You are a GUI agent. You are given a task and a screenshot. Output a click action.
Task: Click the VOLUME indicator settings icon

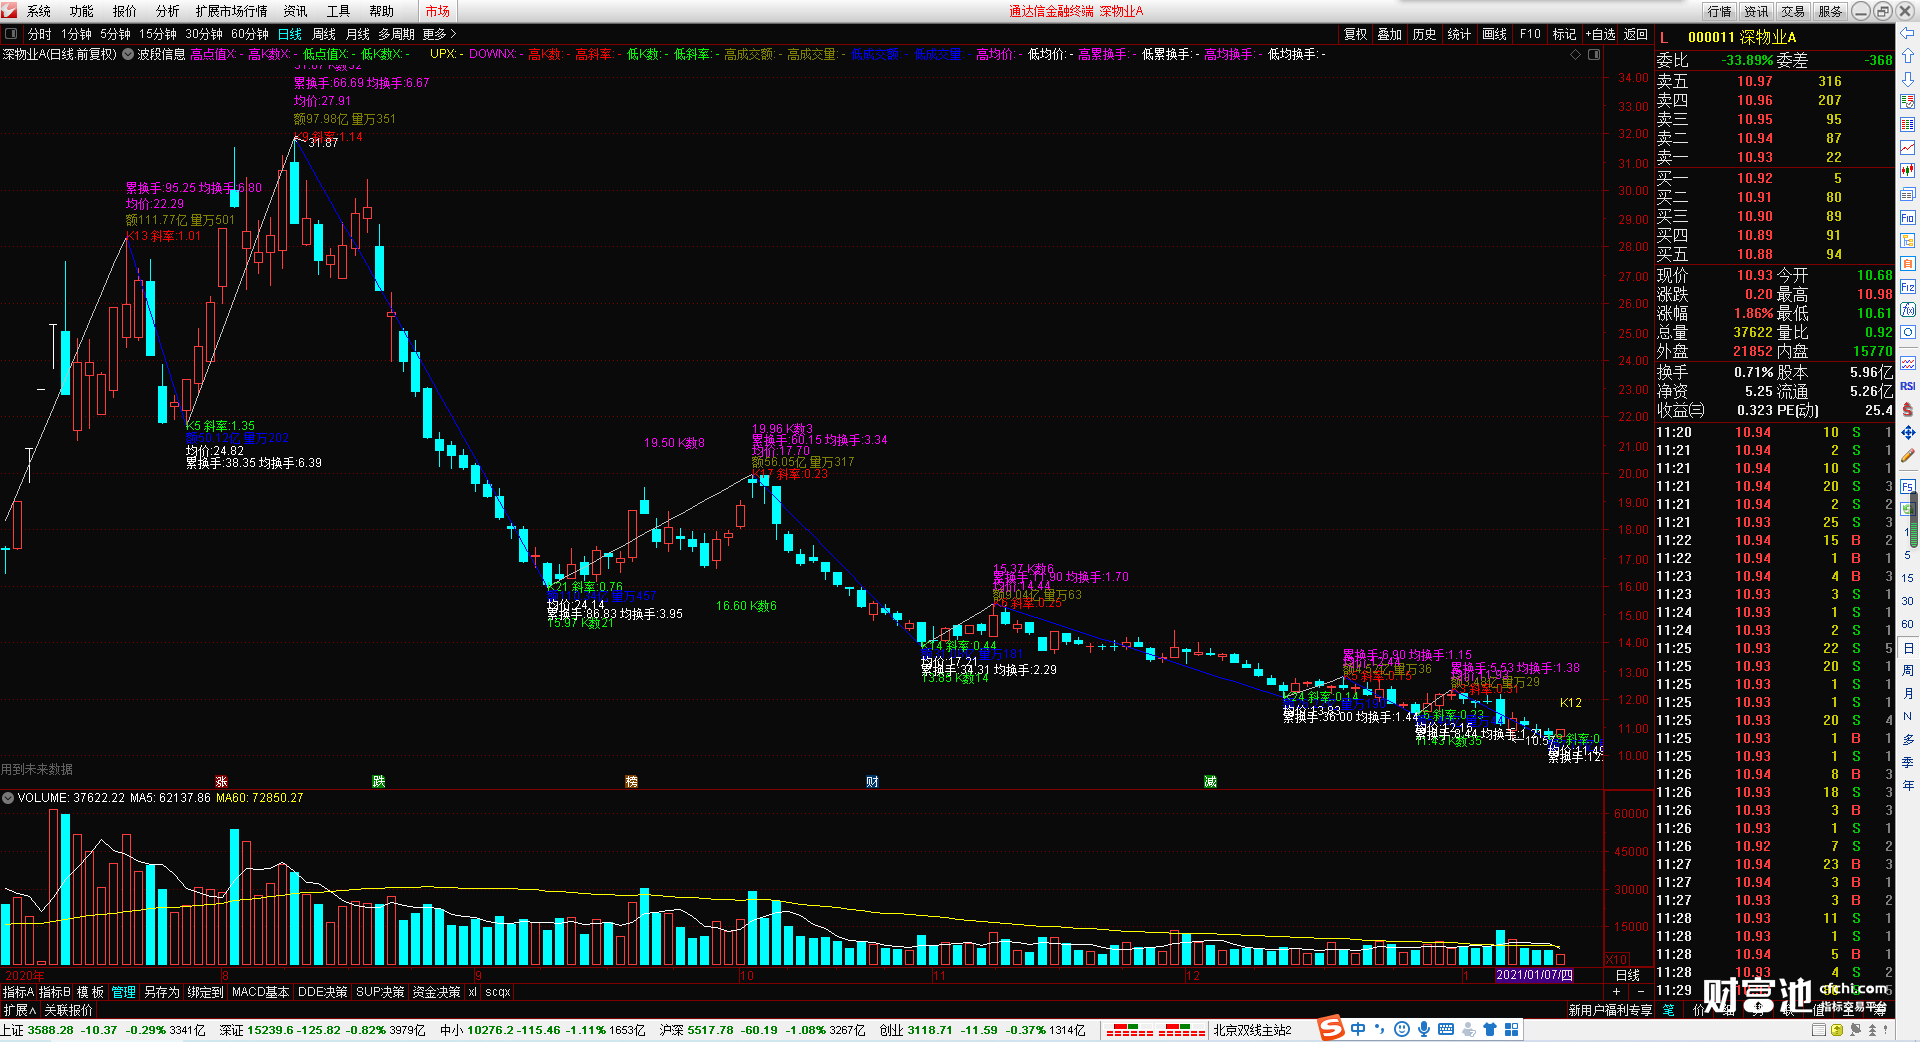click(8, 798)
